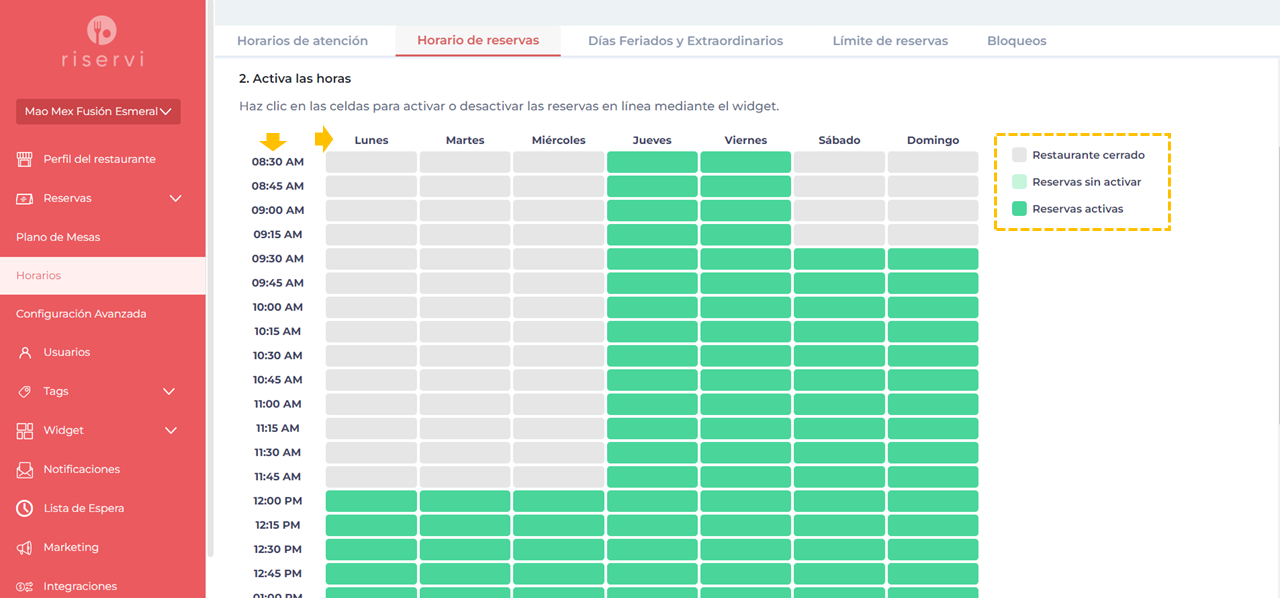Click the Usuarios person icon
1280x598 pixels.
pyautogui.click(x=25, y=352)
